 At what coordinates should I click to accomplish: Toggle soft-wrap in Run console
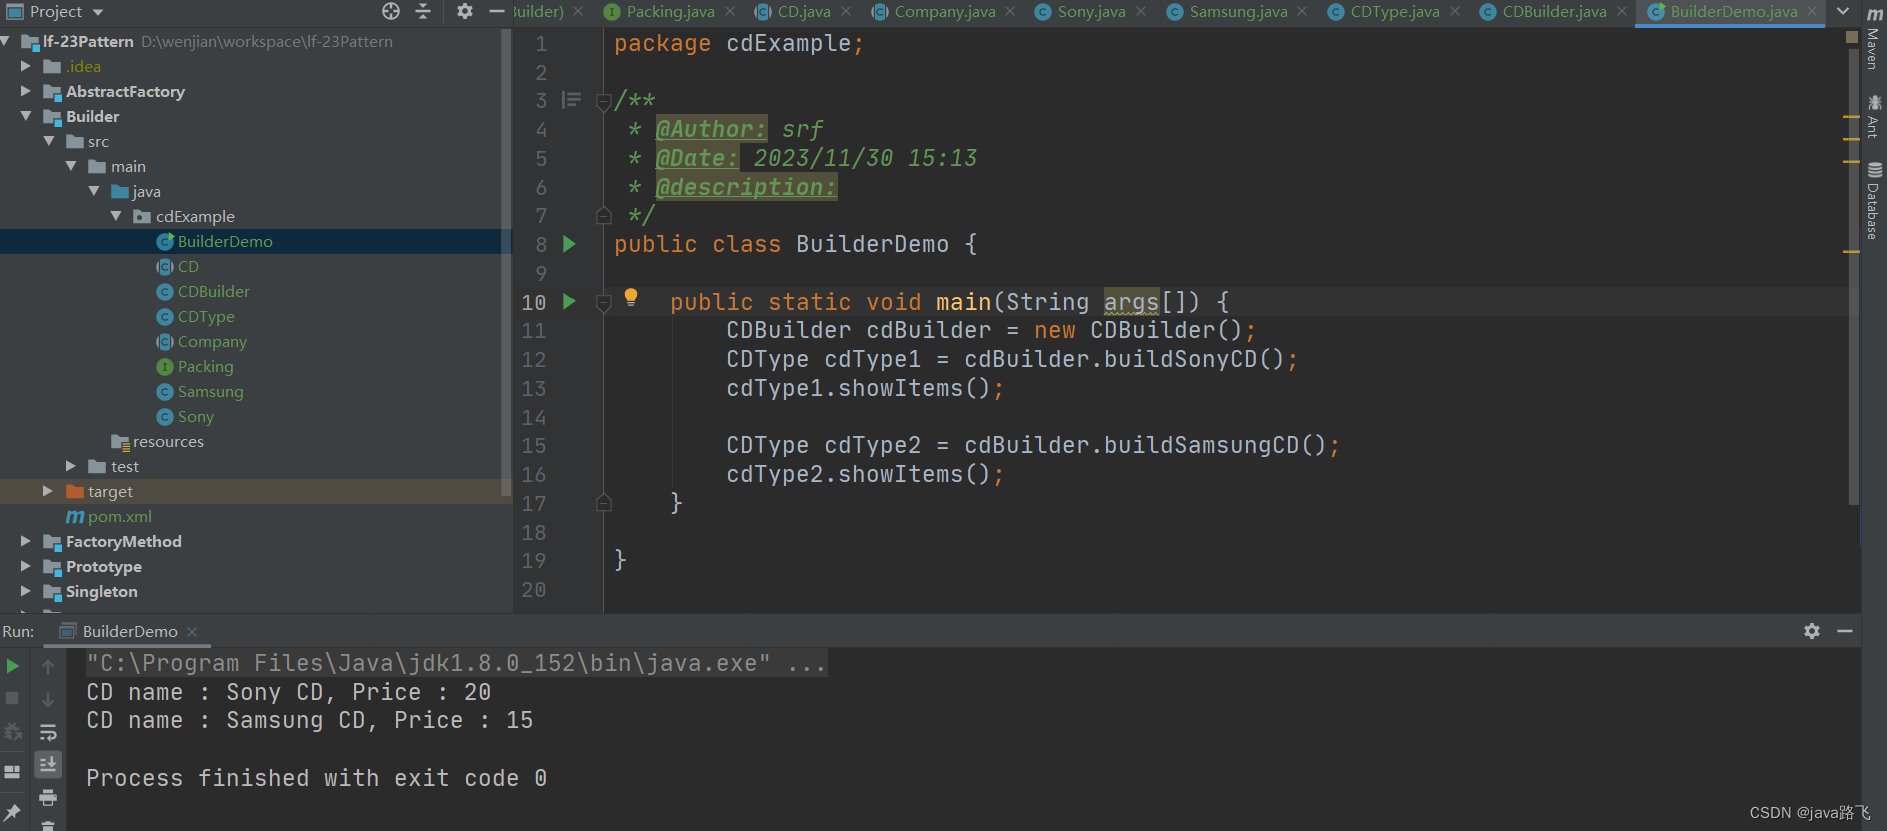48,732
